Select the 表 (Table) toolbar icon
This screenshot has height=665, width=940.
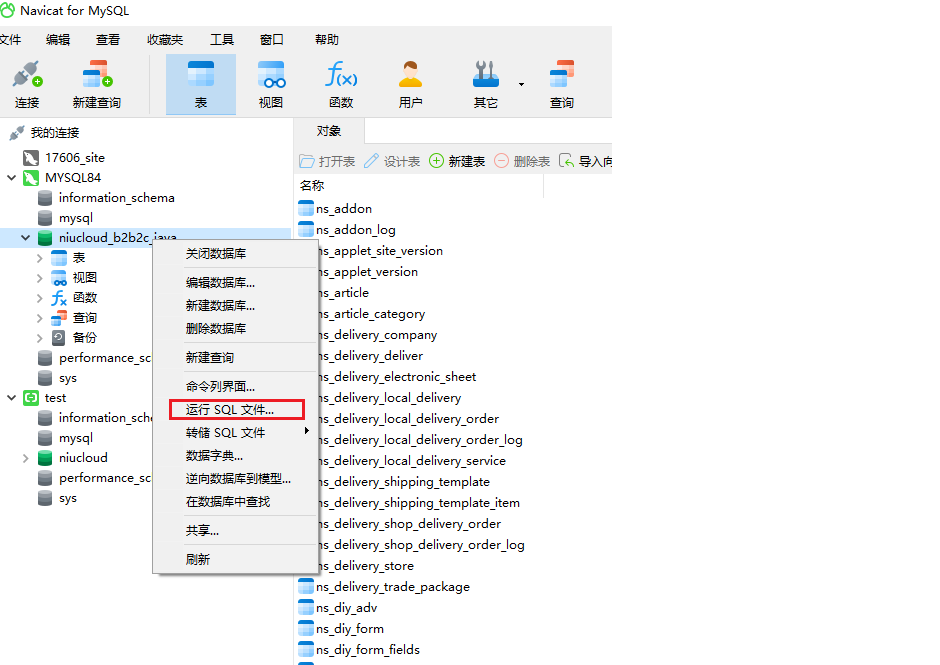201,84
